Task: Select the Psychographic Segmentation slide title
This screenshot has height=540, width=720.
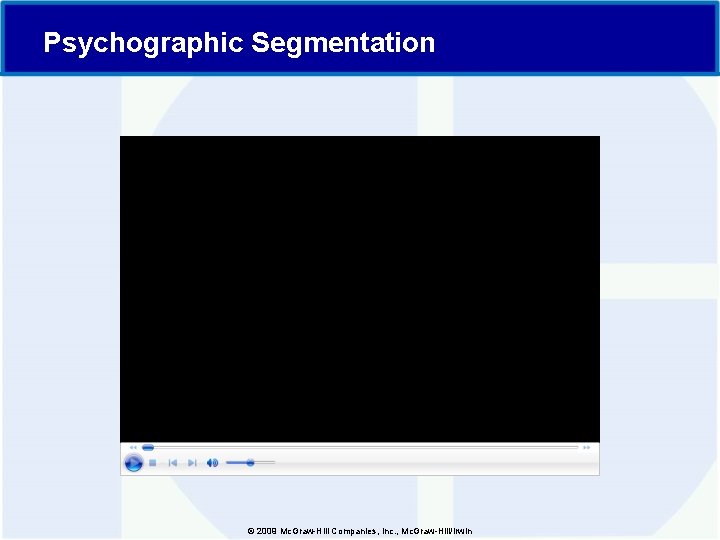Action: 239,42
